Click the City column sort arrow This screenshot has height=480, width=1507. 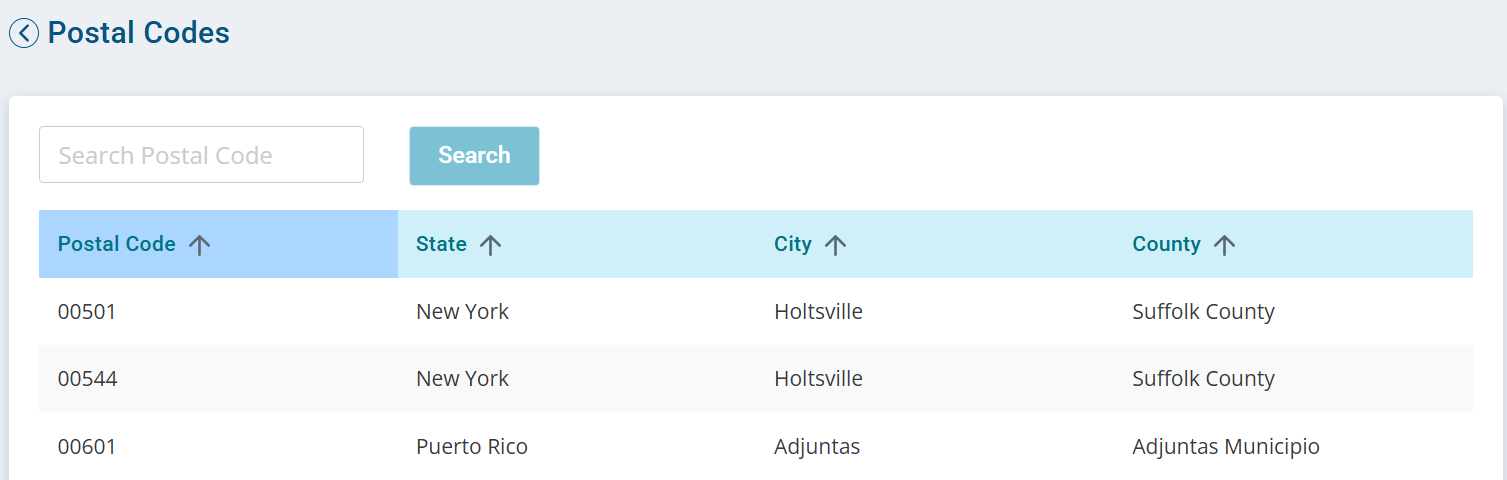tap(836, 245)
